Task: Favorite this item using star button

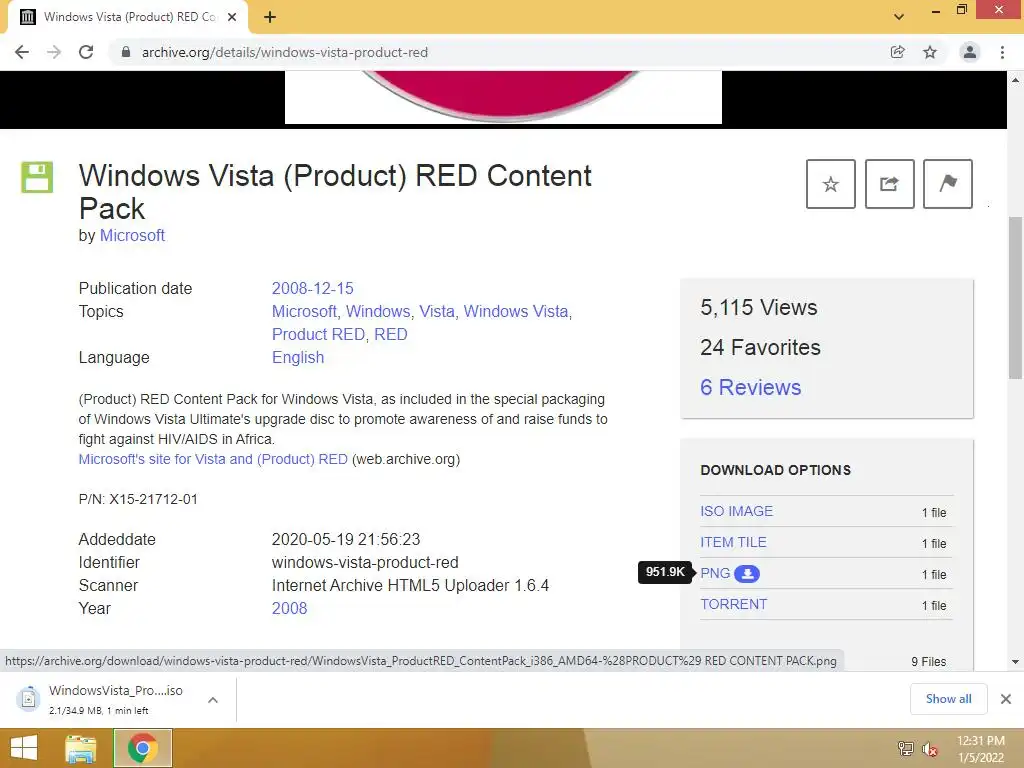Action: [831, 184]
